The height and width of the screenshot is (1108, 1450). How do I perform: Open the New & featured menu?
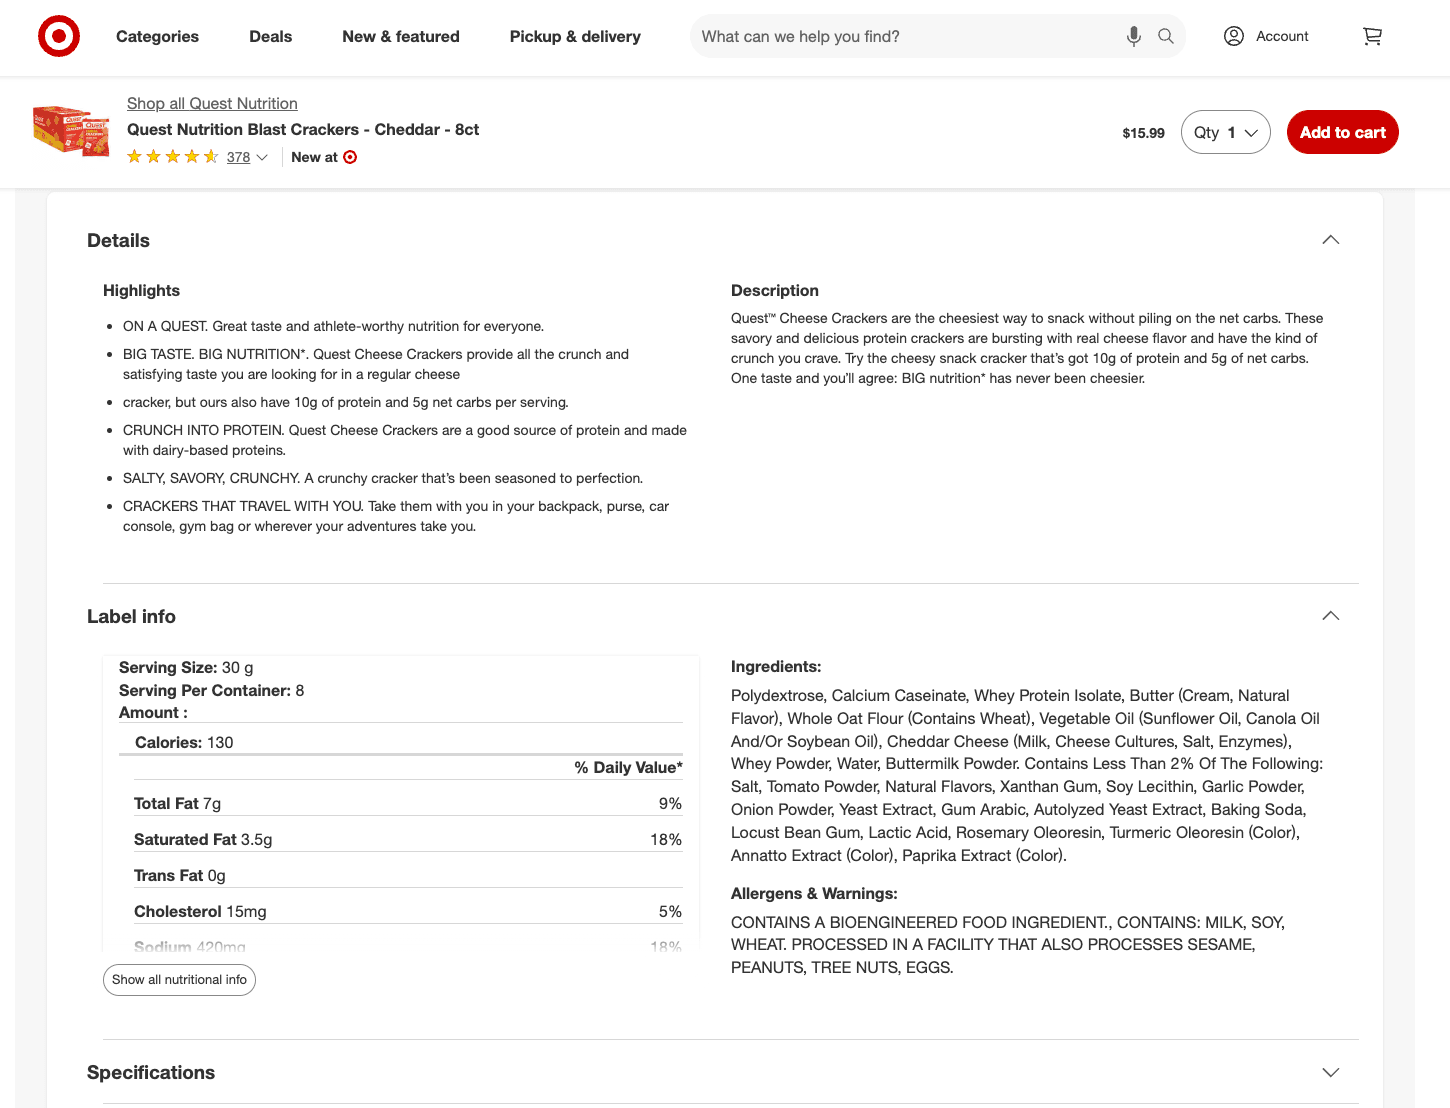(401, 36)
